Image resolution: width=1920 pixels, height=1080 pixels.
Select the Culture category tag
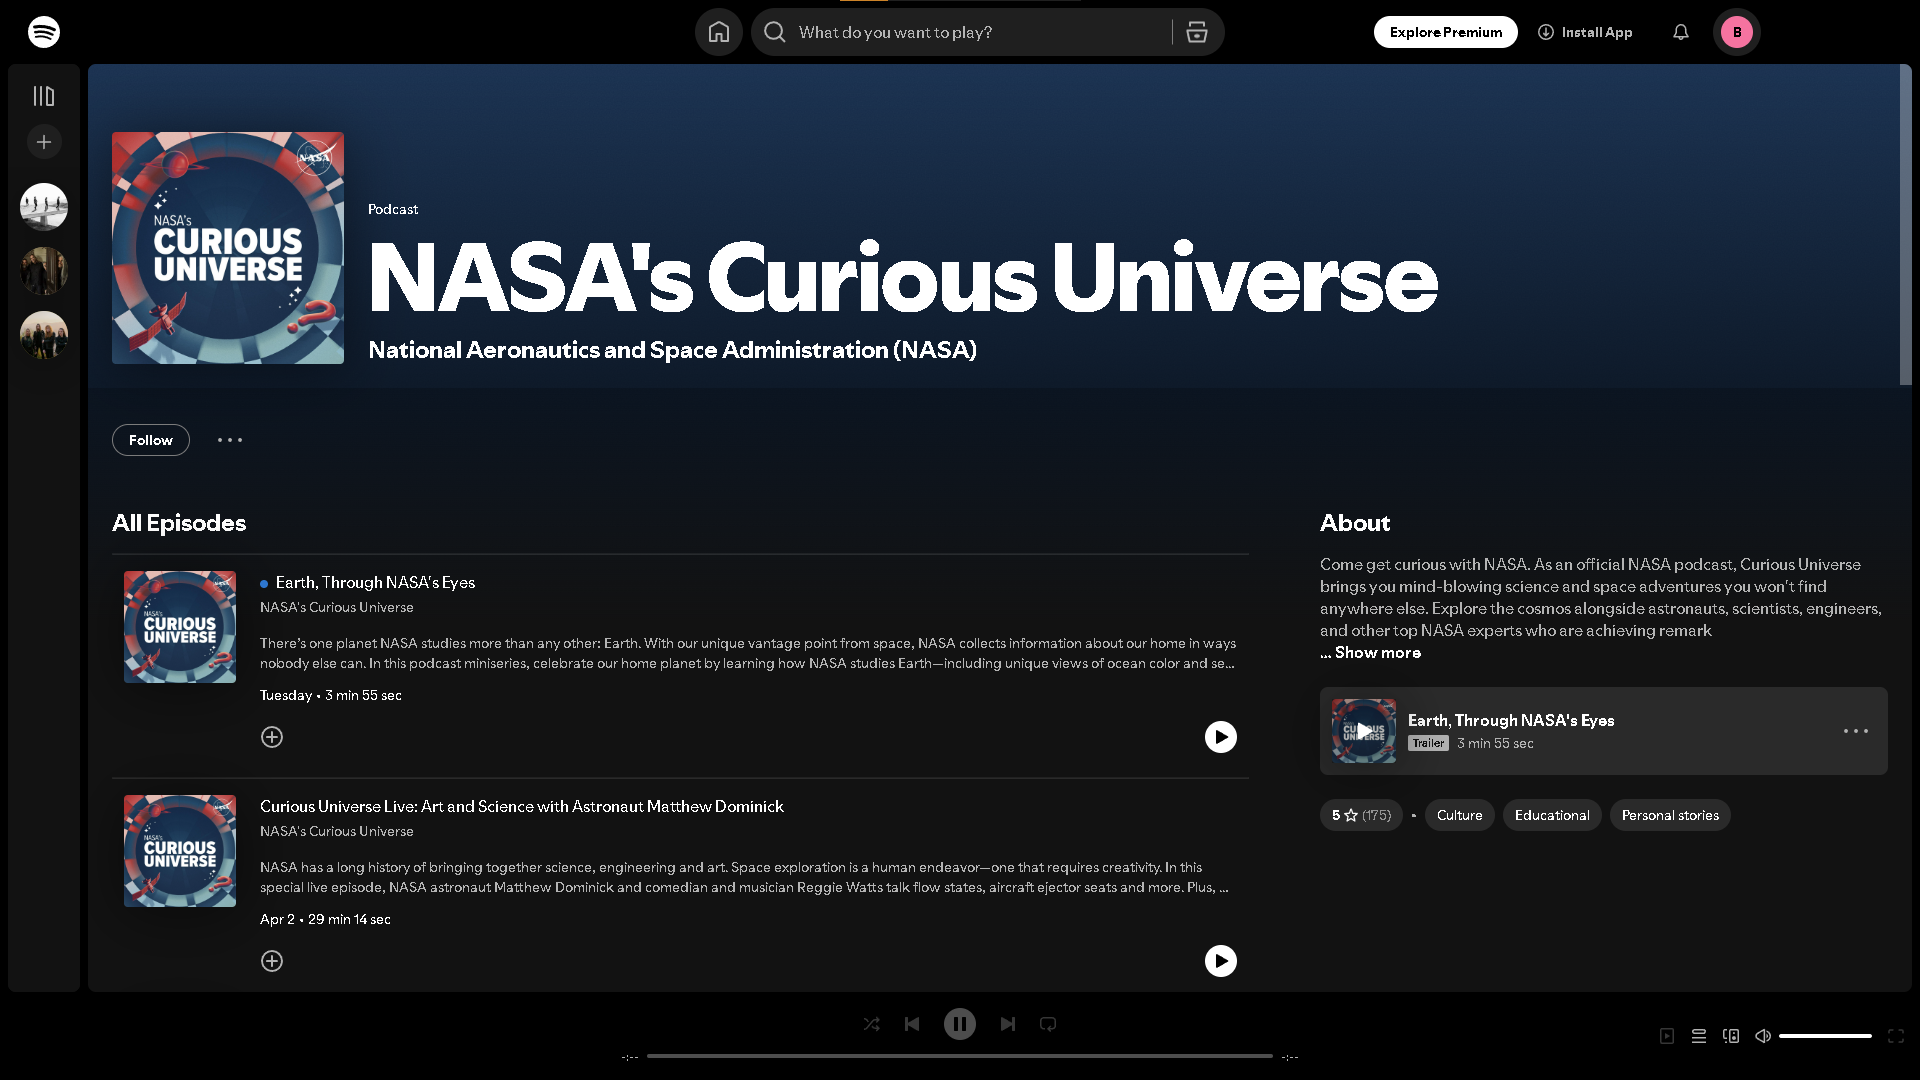1459,815
